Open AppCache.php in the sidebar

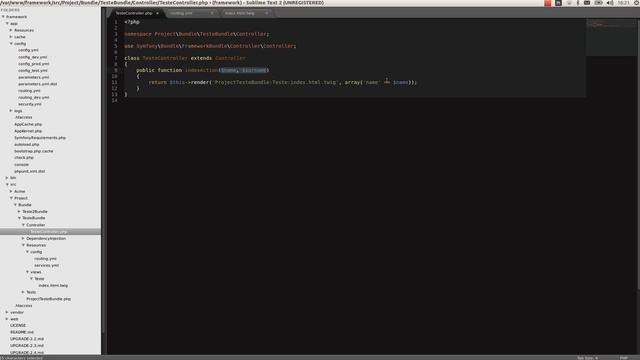point(28,124)
